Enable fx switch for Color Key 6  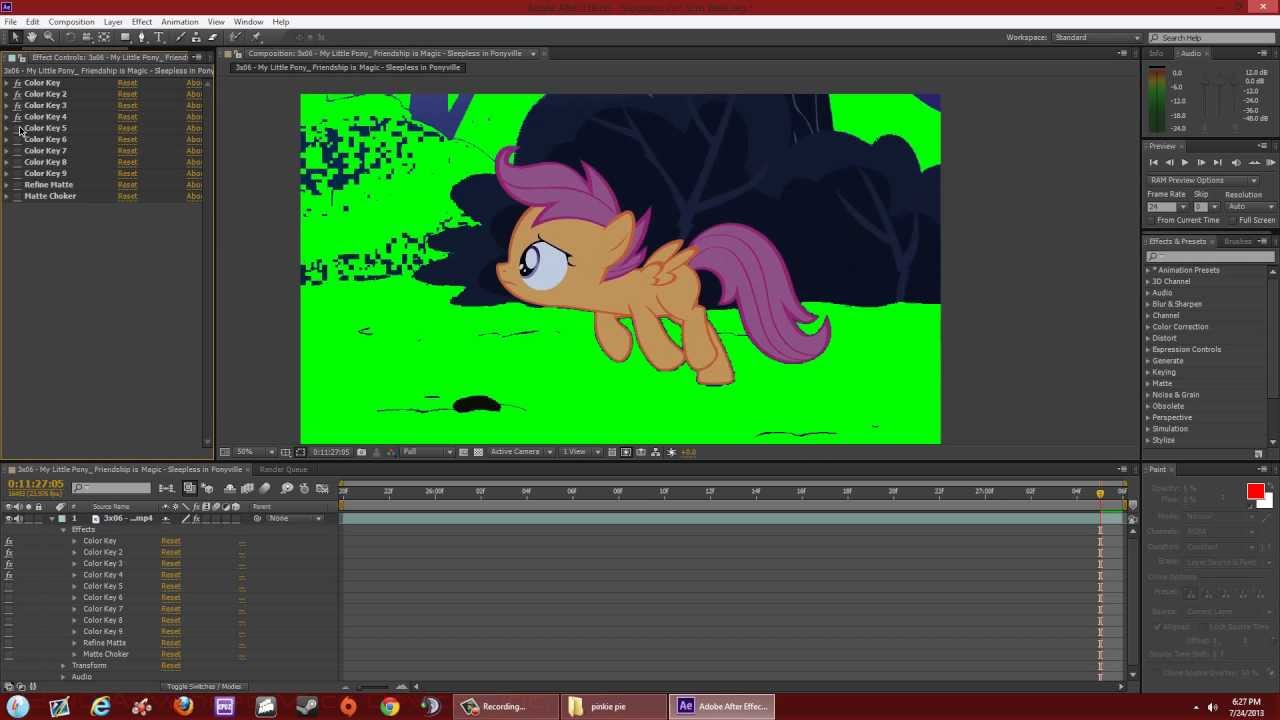[17, 139]
